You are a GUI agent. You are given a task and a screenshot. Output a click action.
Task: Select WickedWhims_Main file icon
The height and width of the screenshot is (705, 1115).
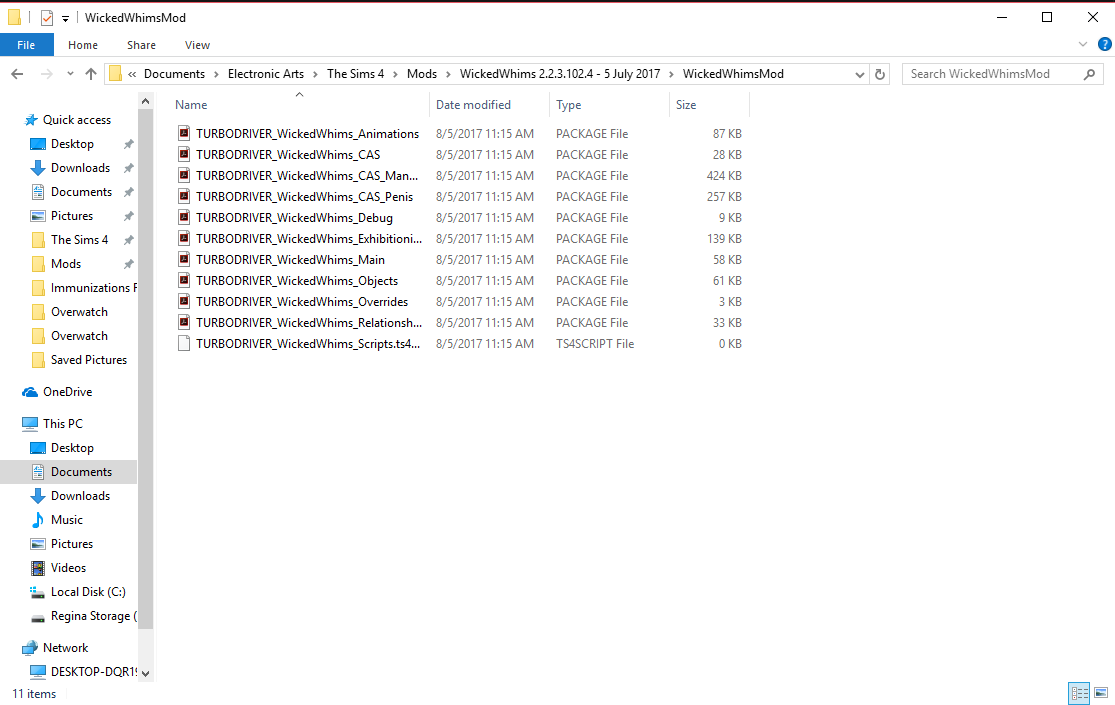tap(184, 259)
